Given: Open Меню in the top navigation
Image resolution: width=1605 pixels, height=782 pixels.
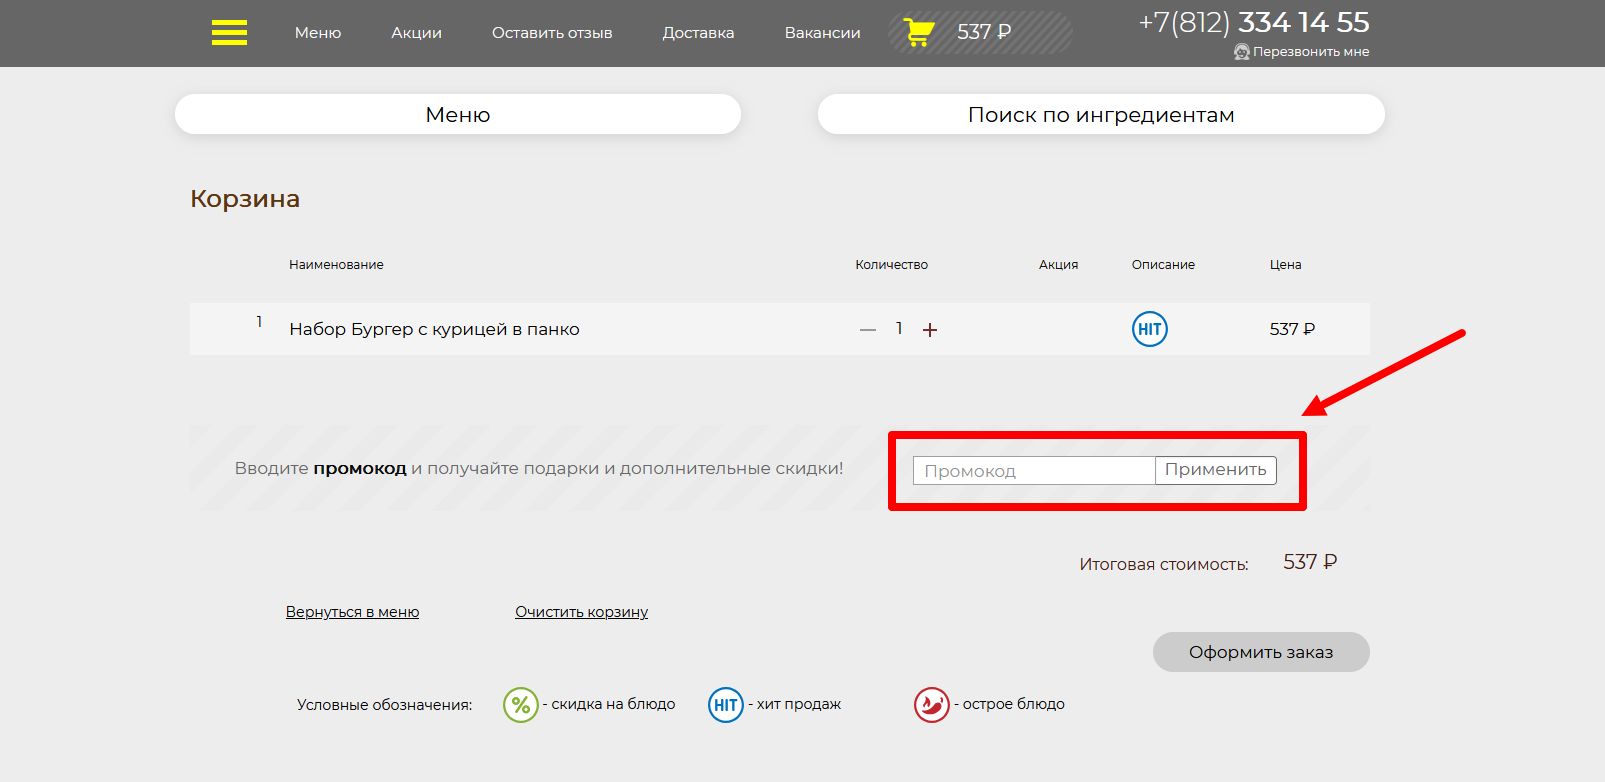Looking at the screenshot, I should point(318,33).
